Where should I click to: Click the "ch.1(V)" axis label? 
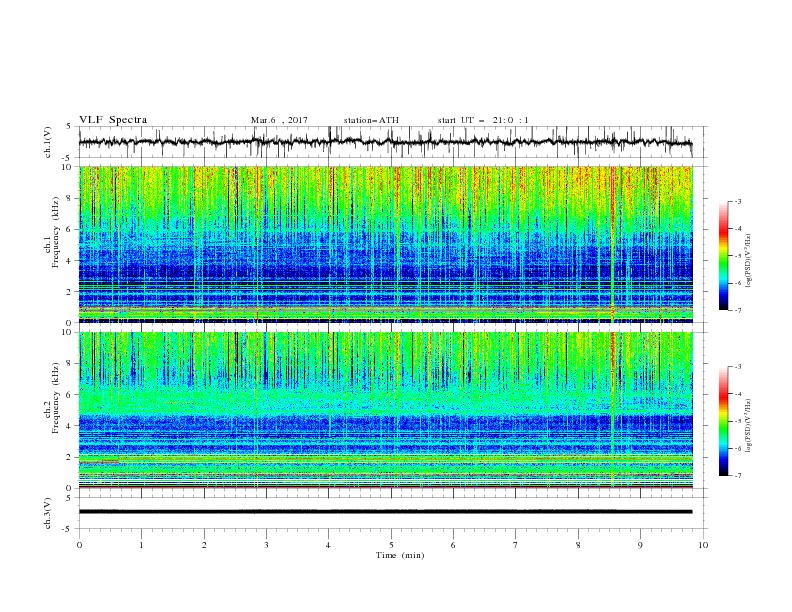coord(48,142)
